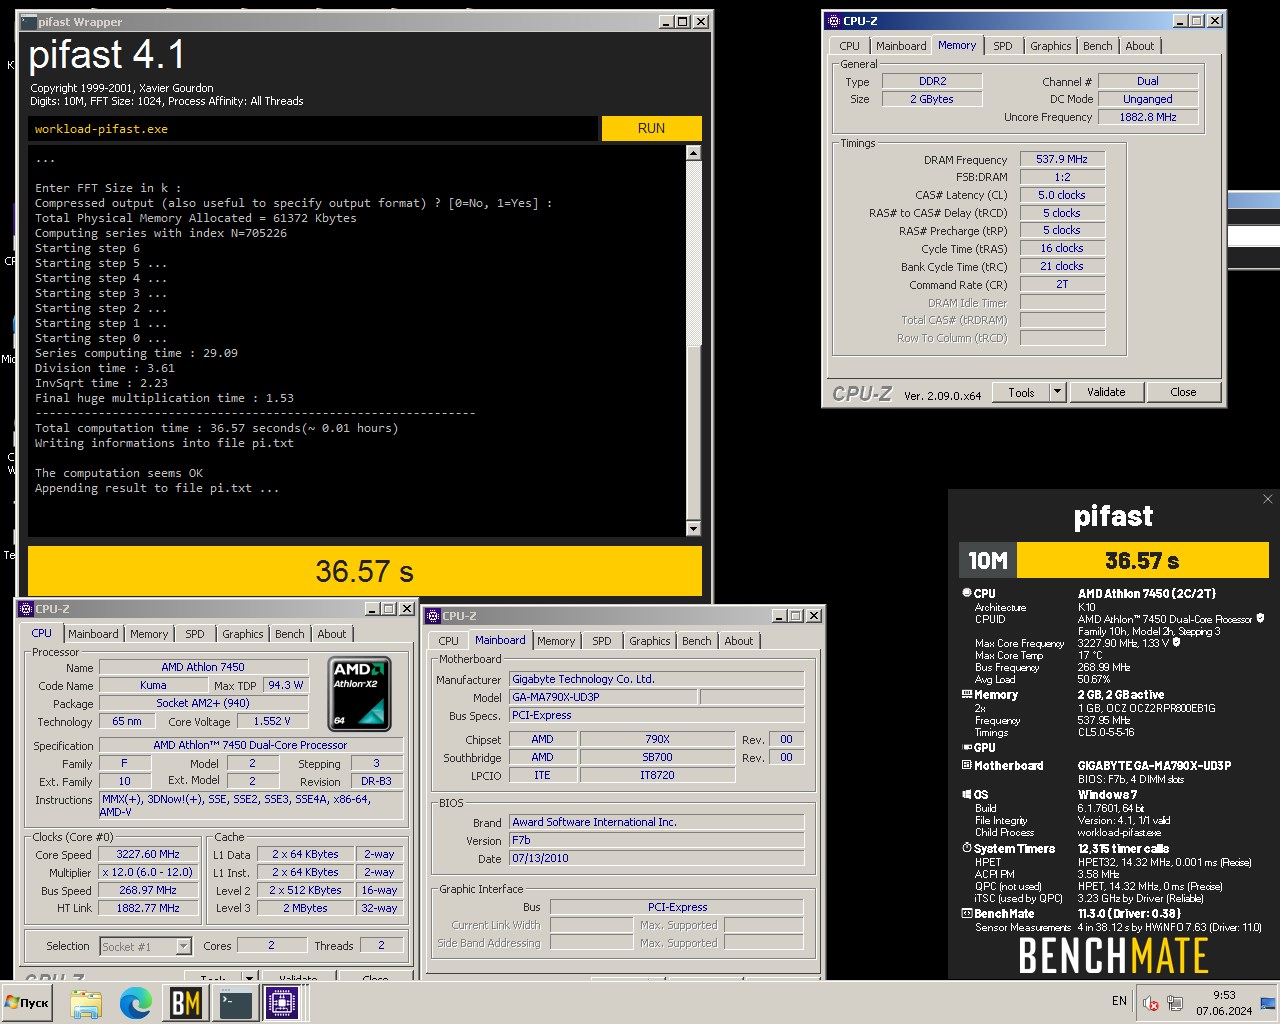Open Memory tab in the CPU-Z mainboard window
This screenshot has width=1280, height=1024.
pos(556,641)
